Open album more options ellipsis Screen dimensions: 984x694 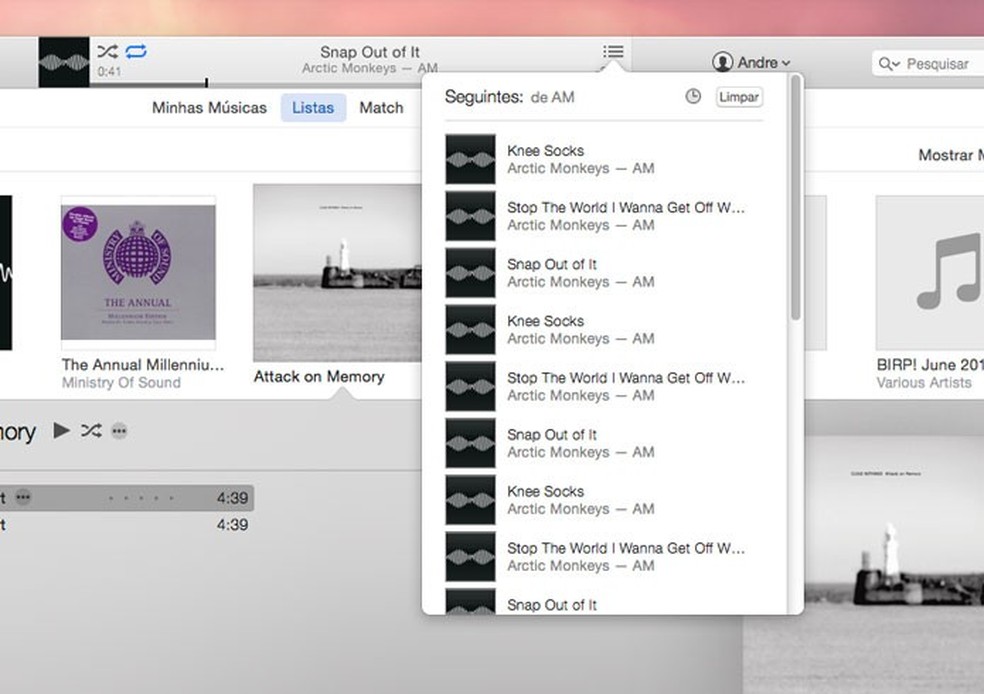[x=119, y=431]
